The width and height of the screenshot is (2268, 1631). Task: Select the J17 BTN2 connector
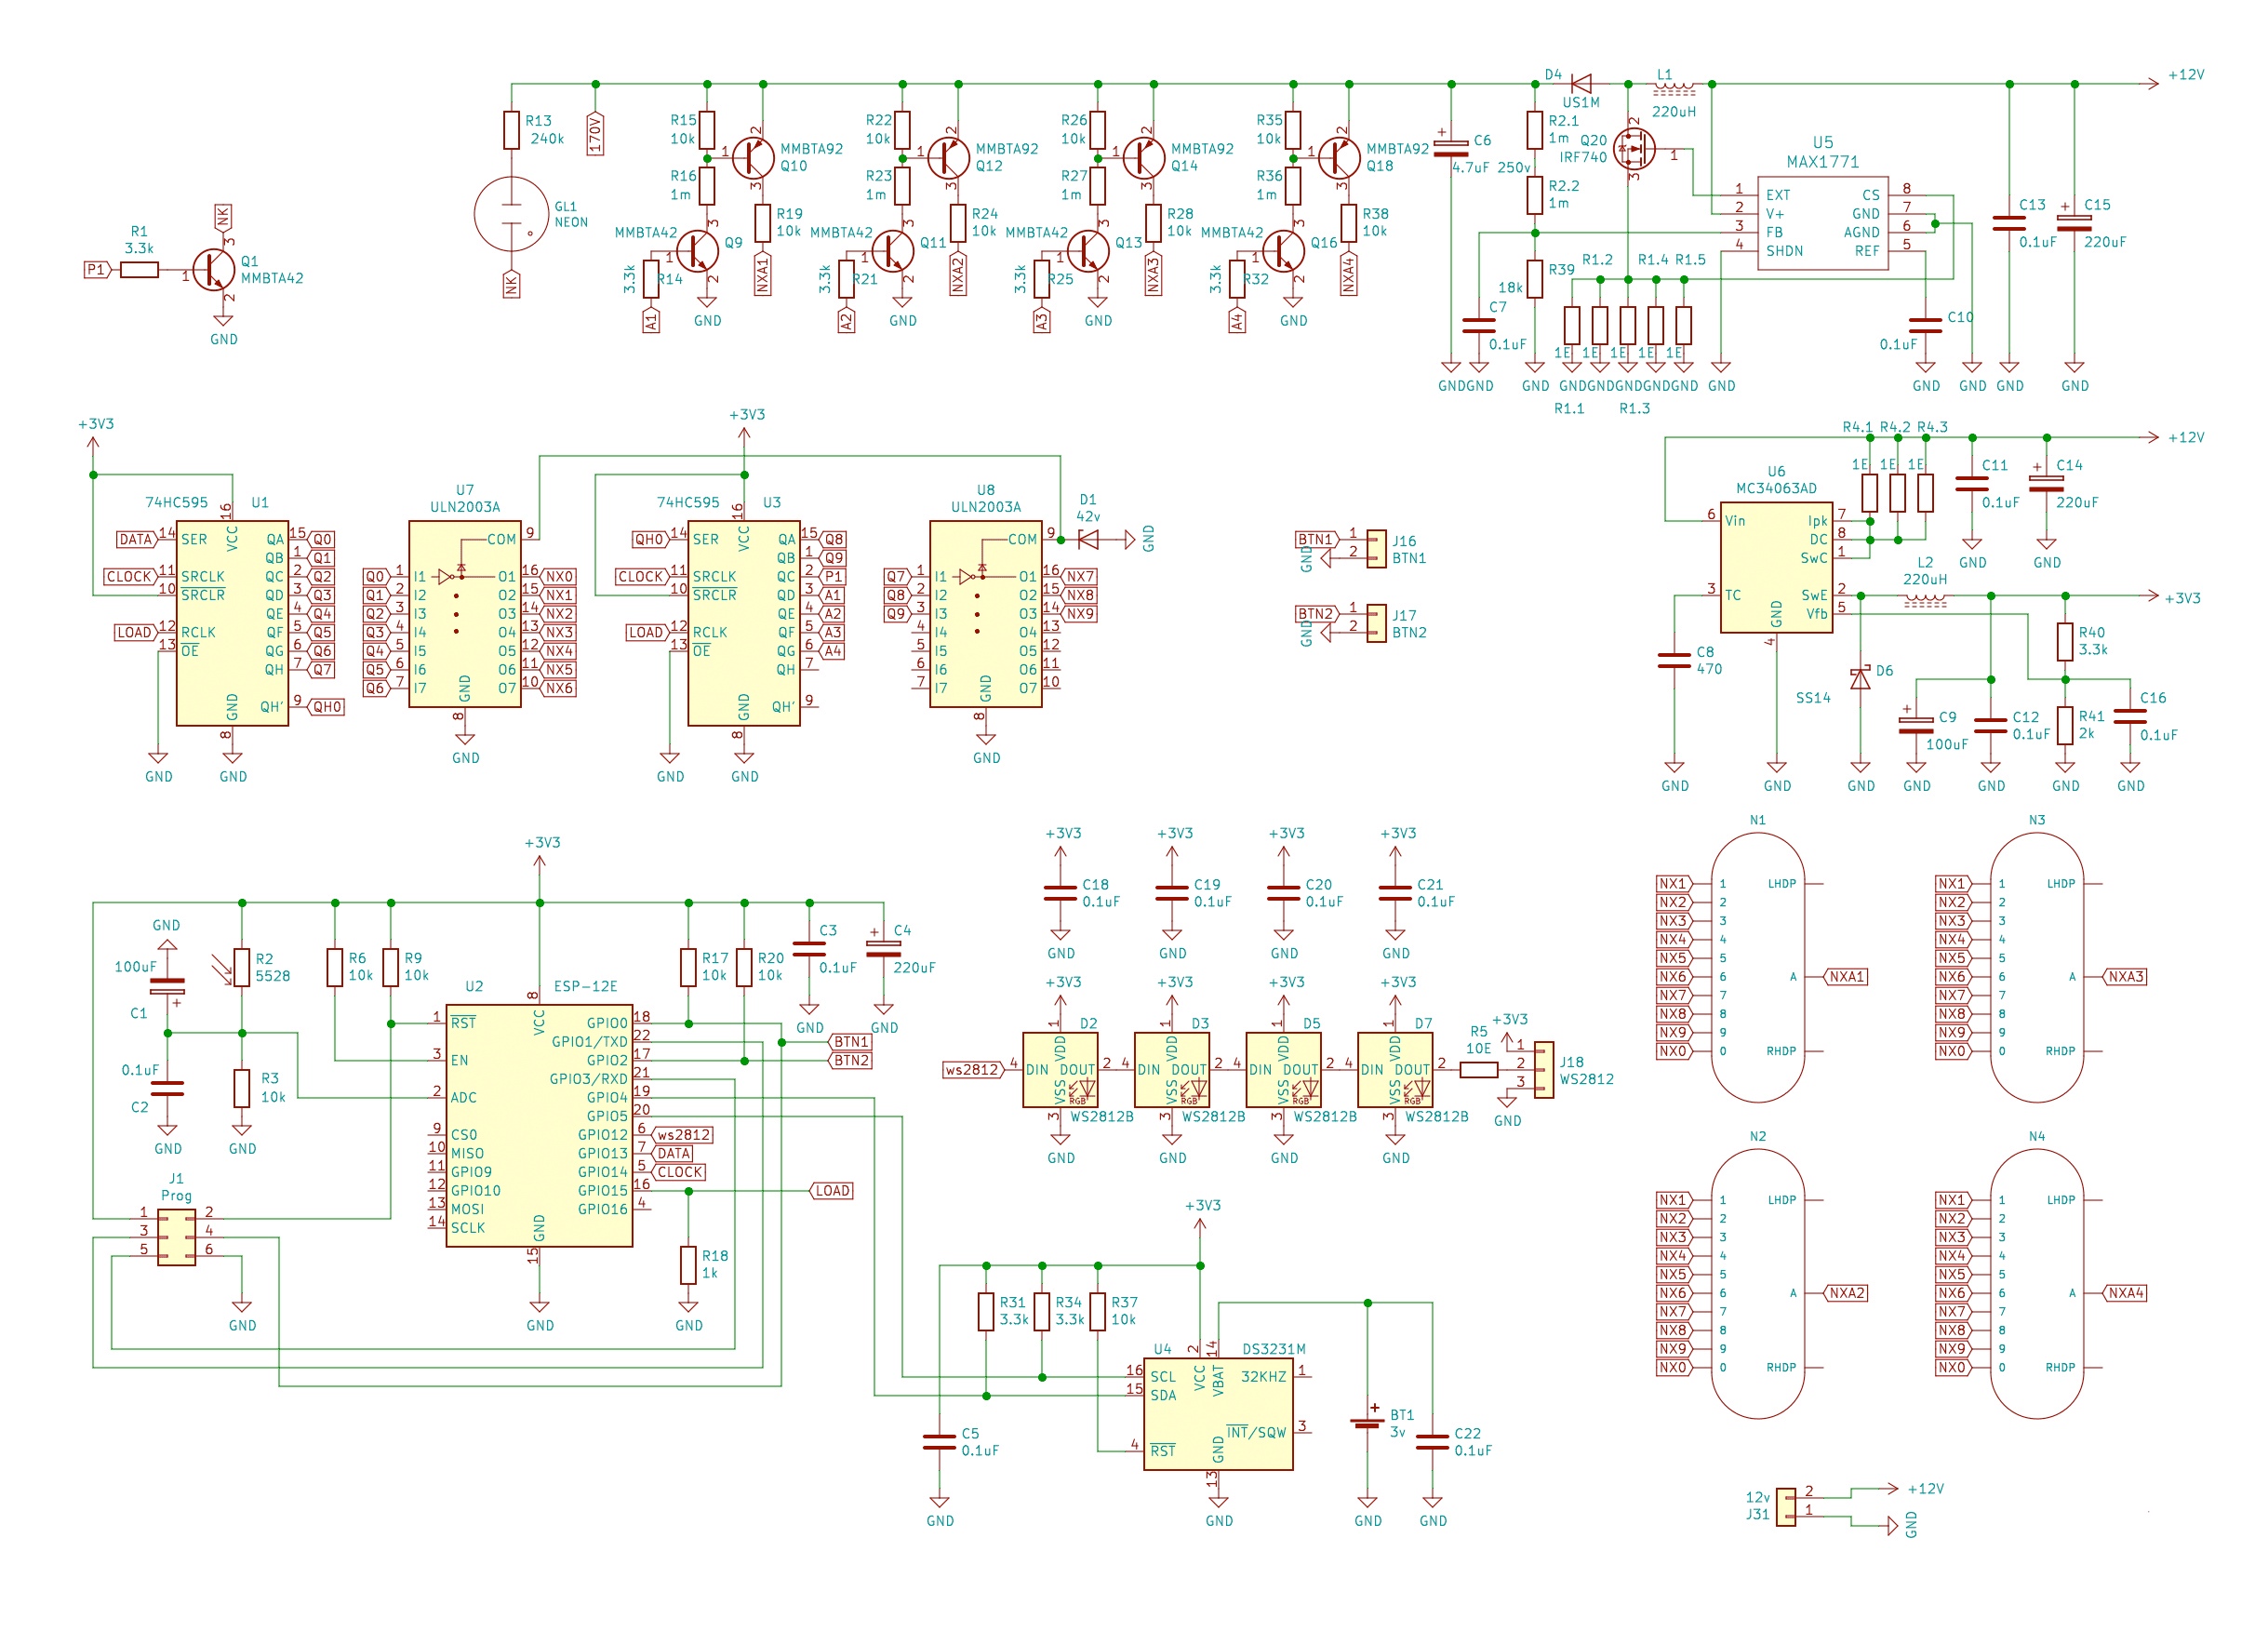point(1376,623)
